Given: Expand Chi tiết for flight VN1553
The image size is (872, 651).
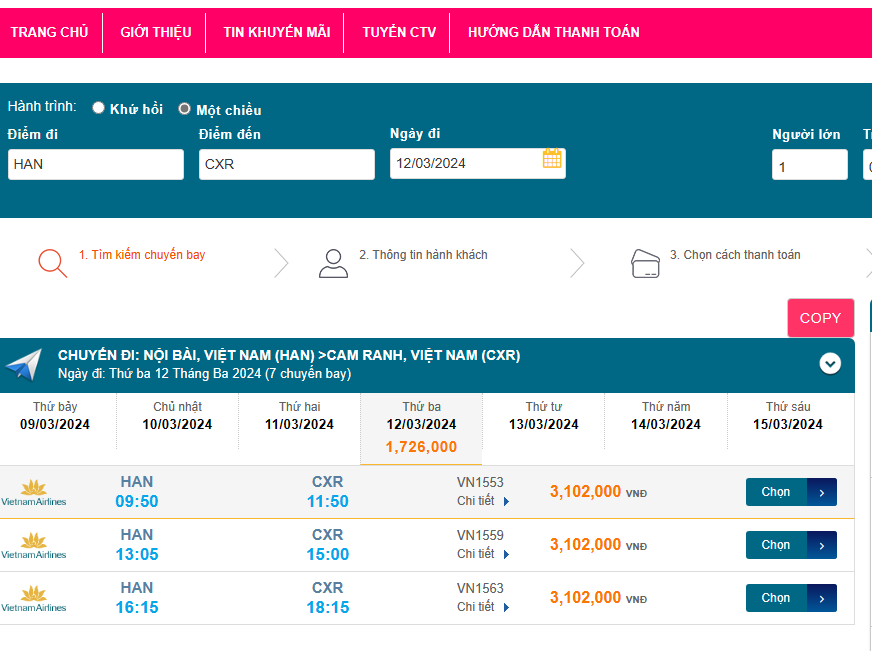Looking at the screenshot, I should [x=483, y=501].
